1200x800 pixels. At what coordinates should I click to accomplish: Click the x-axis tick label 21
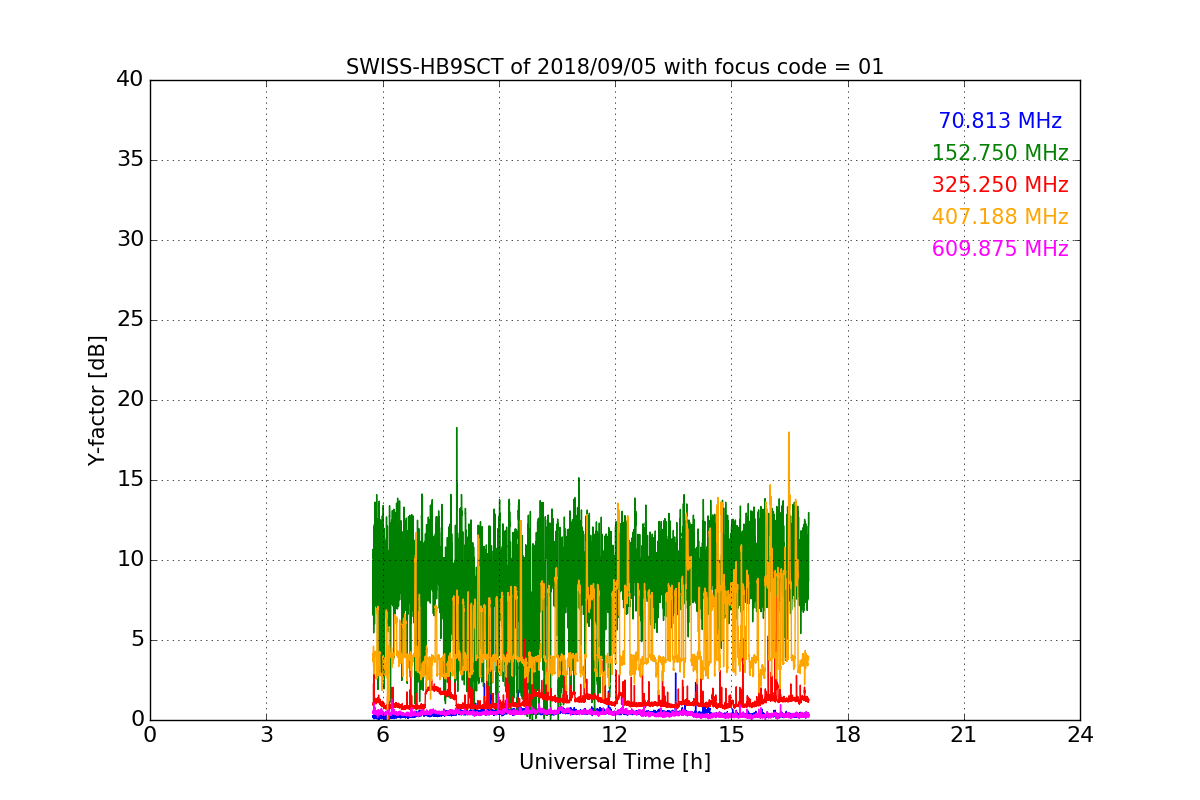pos(964,735)
